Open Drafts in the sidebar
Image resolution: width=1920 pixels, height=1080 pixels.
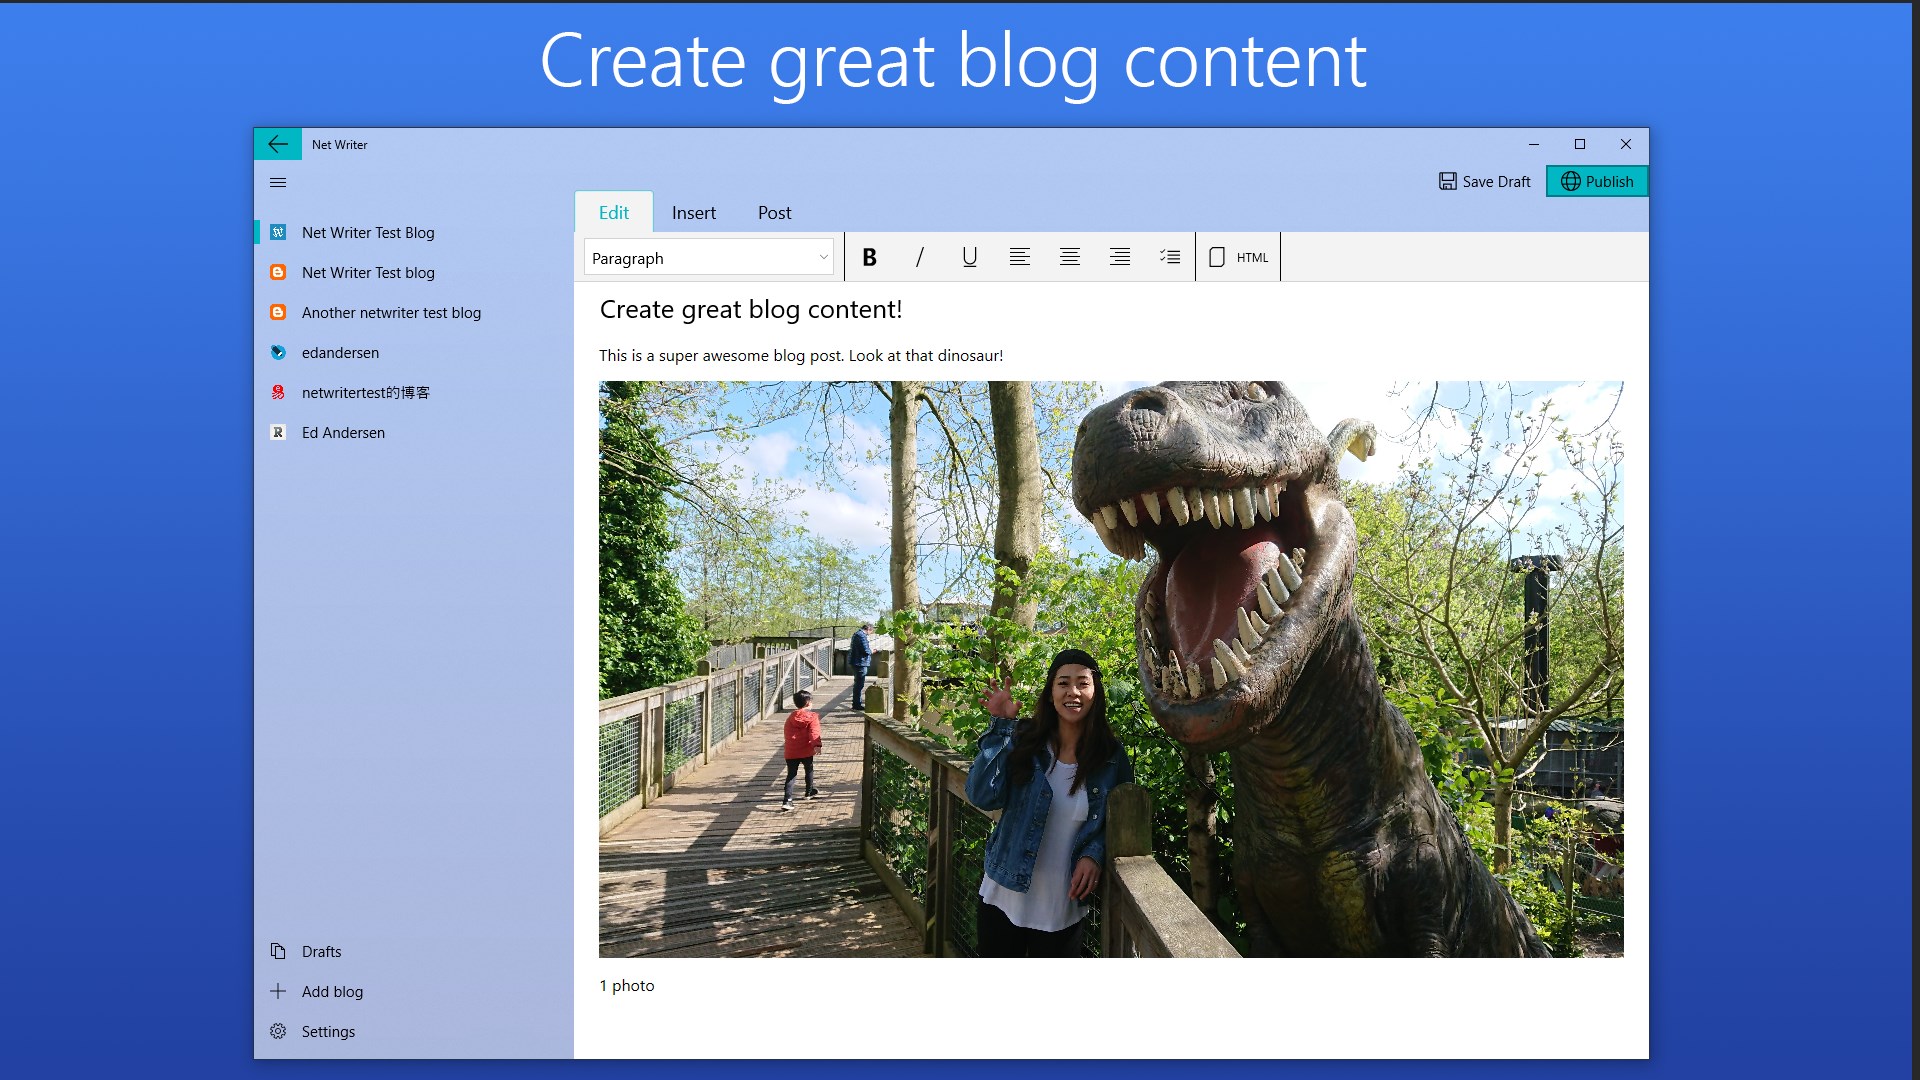pyautogui.click(x=321, y=951)
